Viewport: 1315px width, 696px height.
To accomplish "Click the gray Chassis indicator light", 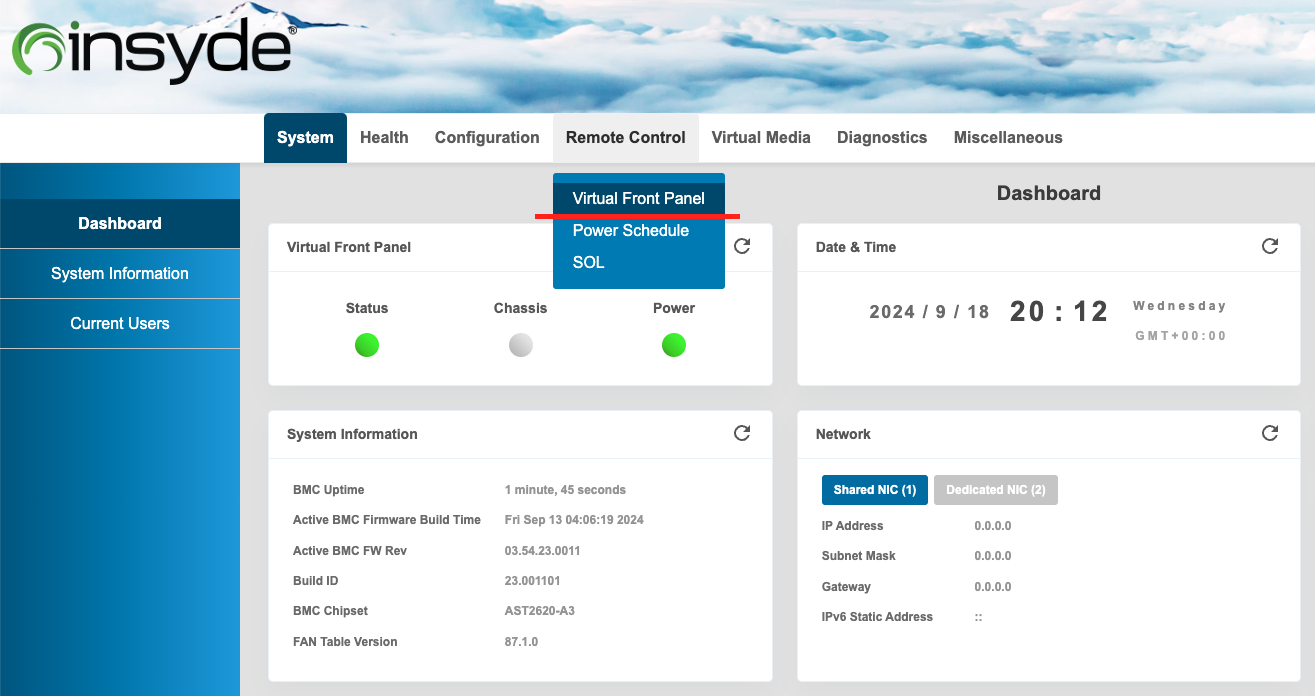I will point(520,346).
